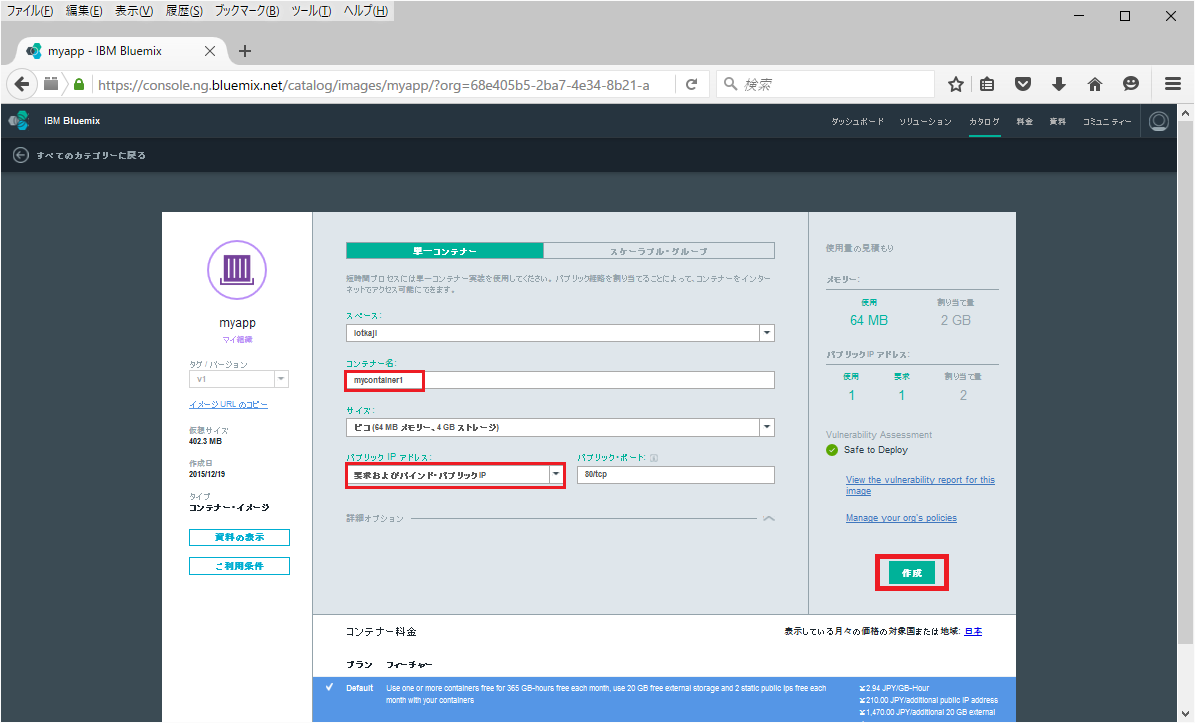Click the 資料の表示 button
This screenshot has width=1195, height=723.
pyautogui.click(x=239, y=537)
